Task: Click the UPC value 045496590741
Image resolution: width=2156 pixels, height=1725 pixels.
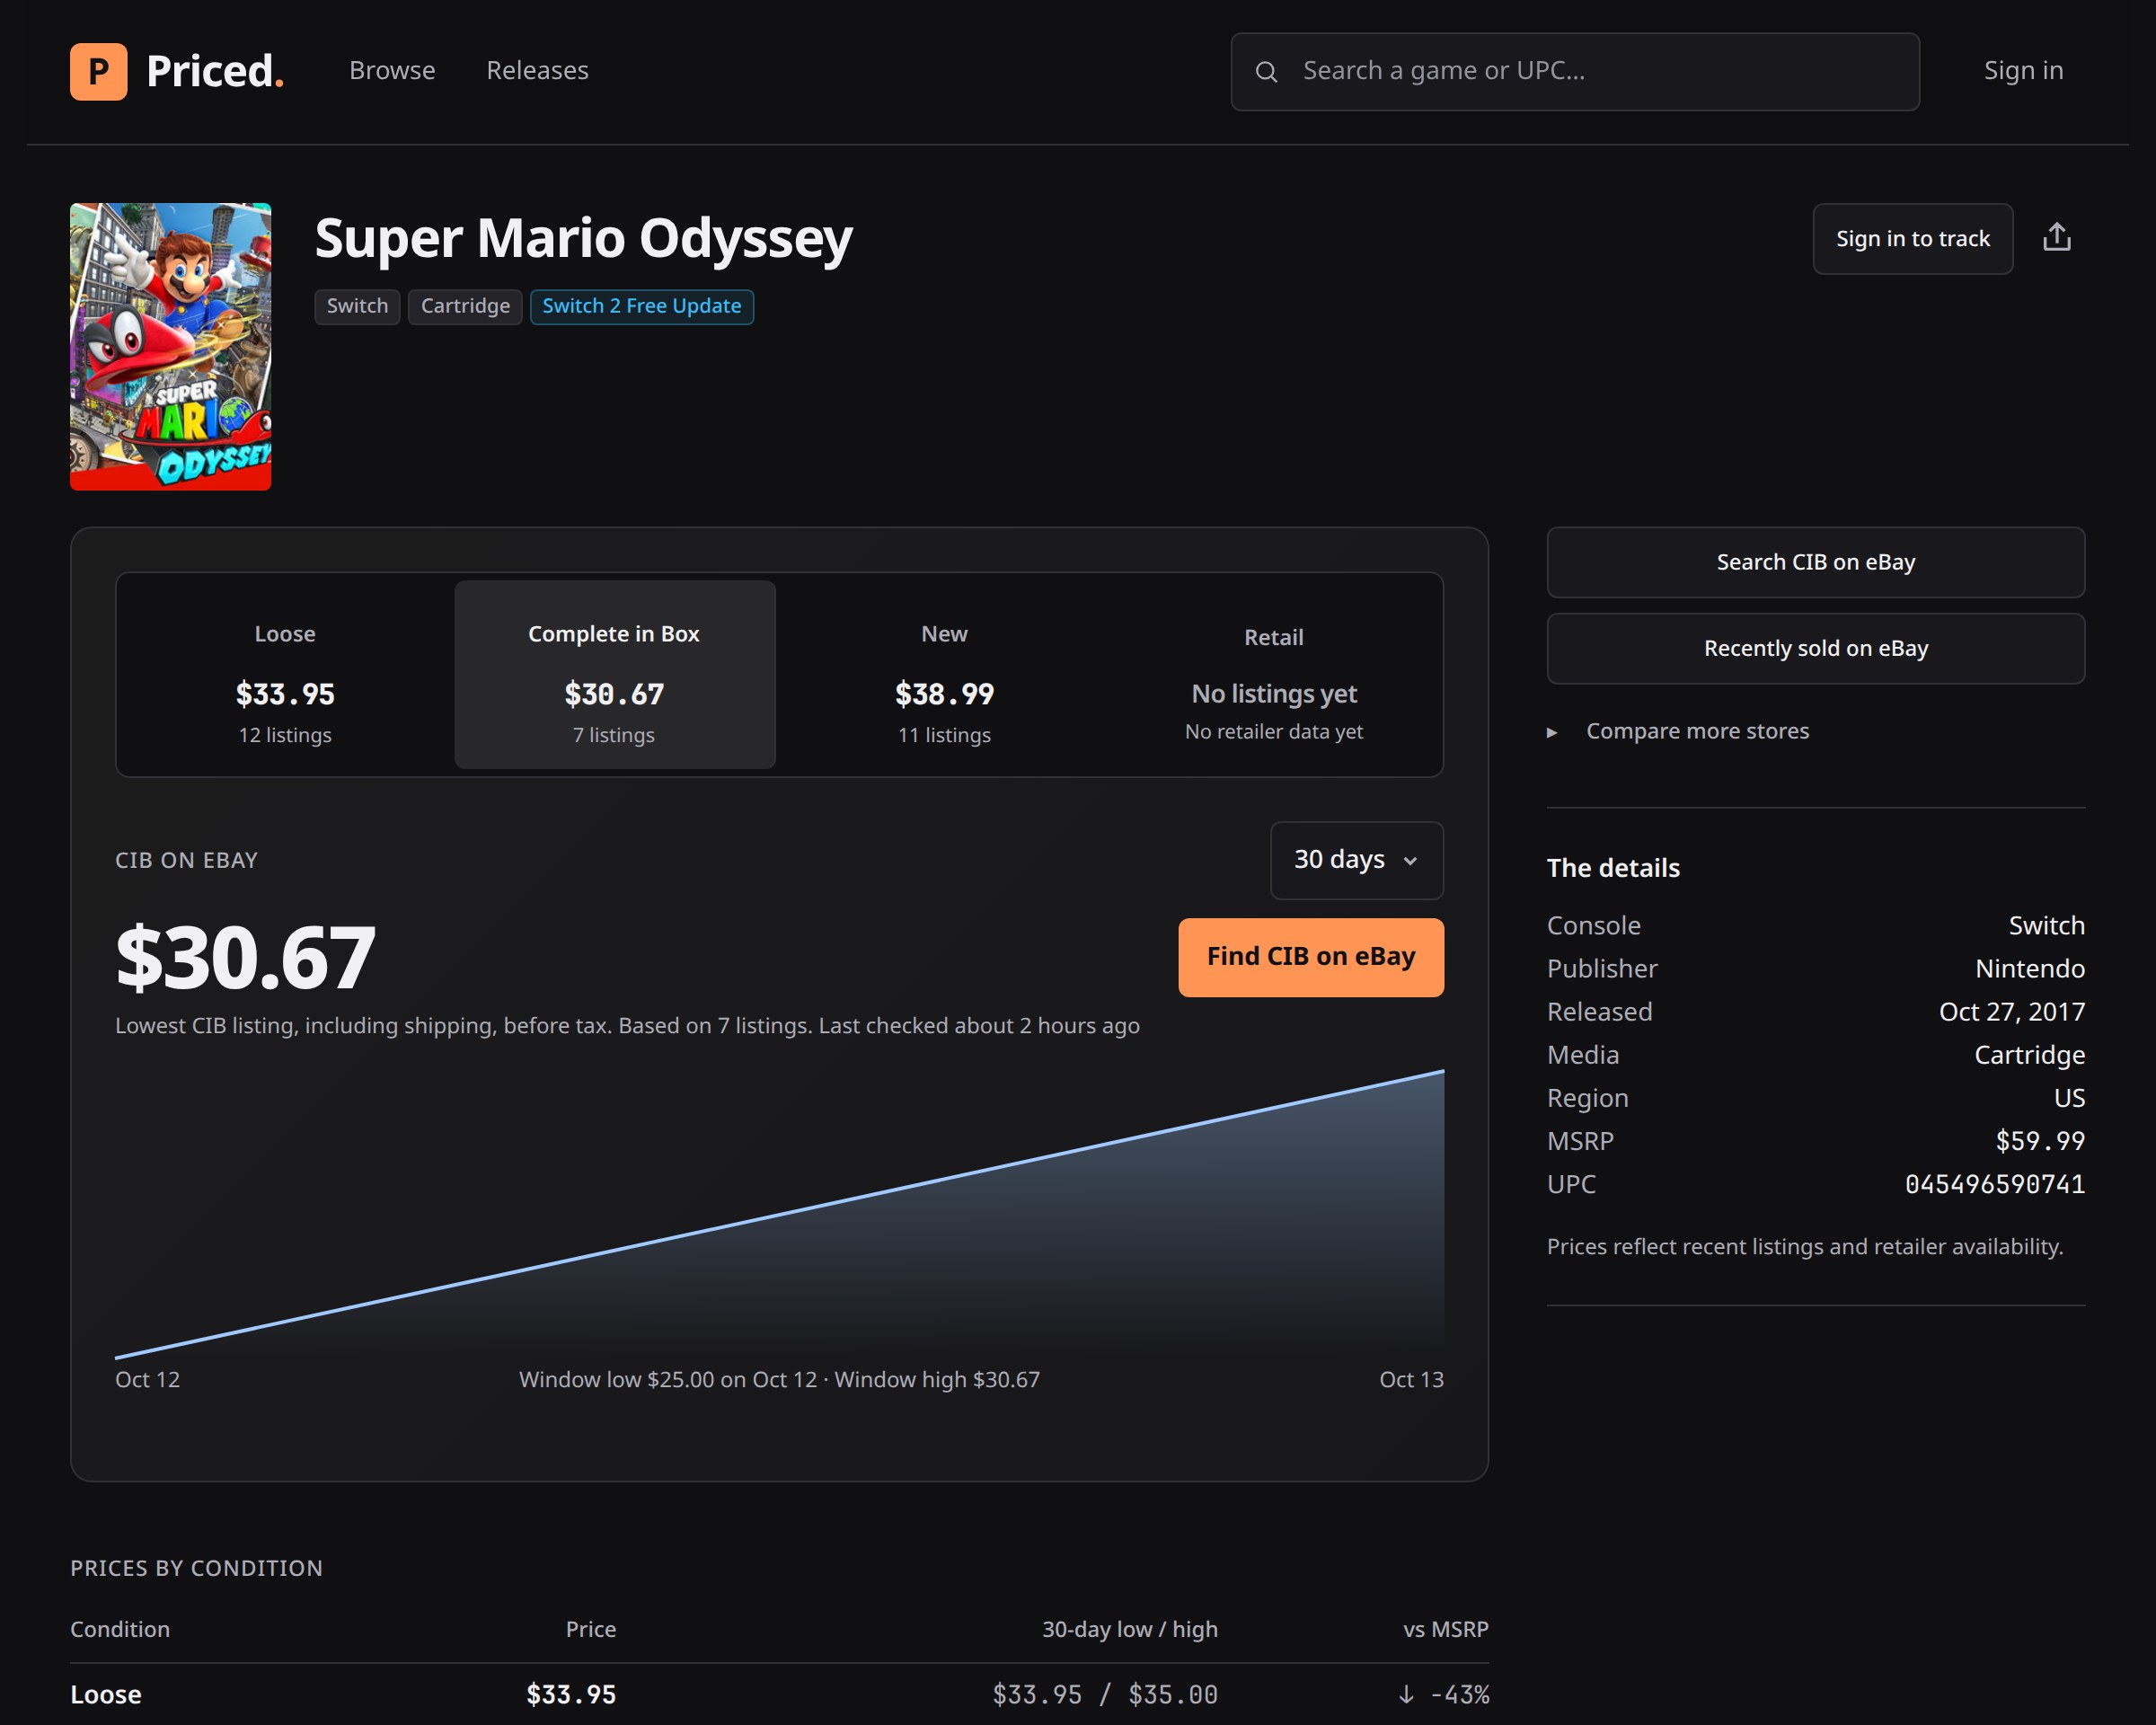Action: (x=1994, y=1185)
